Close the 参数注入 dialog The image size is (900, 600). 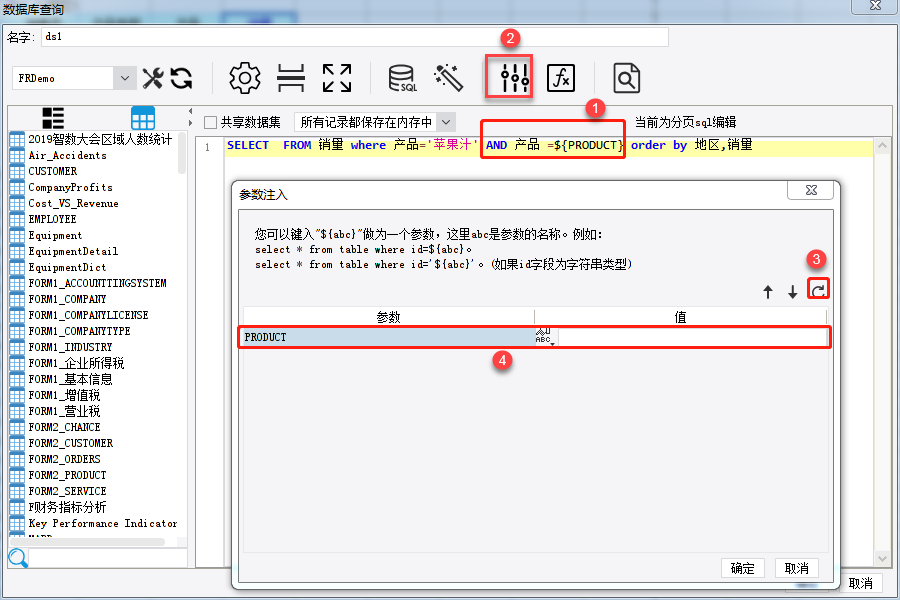pyautogui.click(x=811, y=190)
